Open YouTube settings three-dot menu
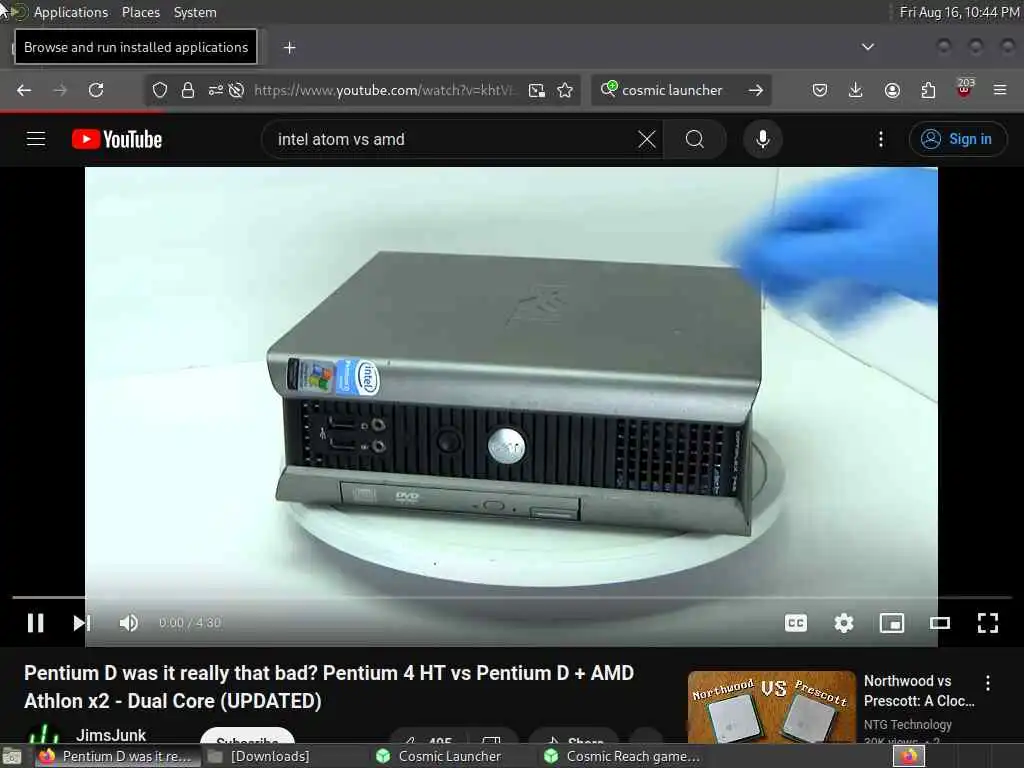Viewport: 1024px width, 768px height. (881, 139)
